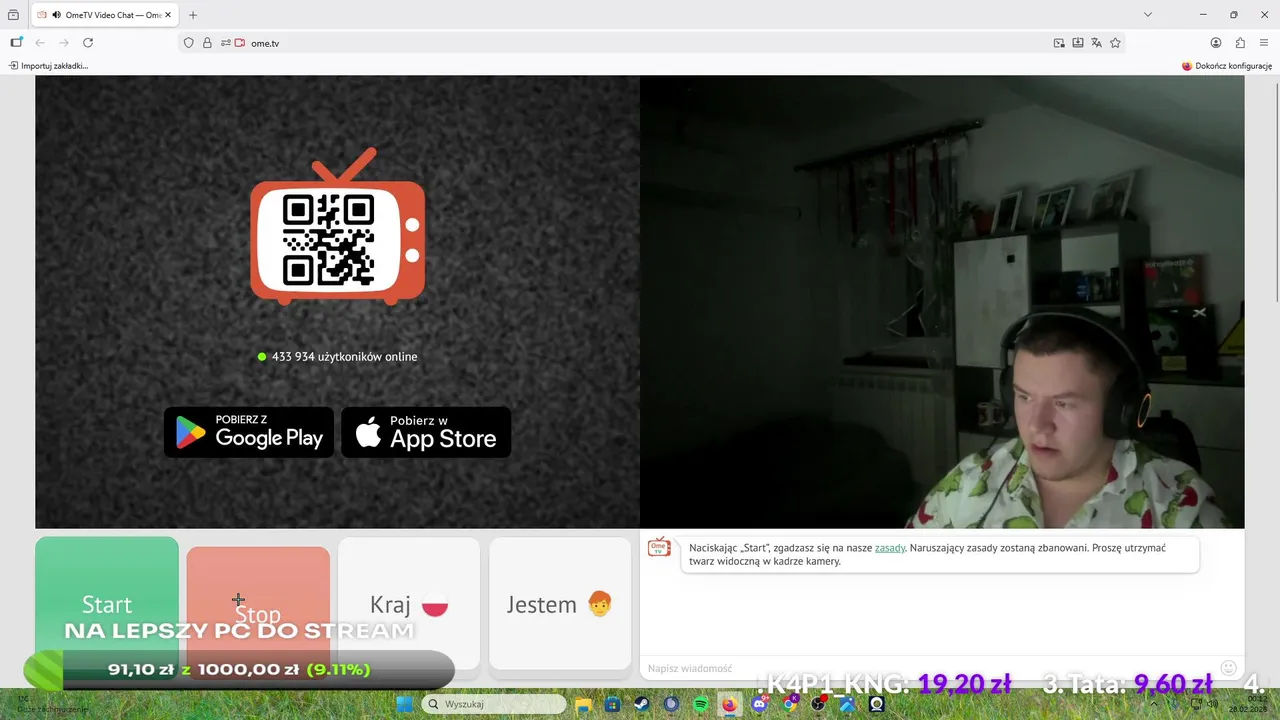The image size is (1280, 720).
Task: Click the Wyszukaj taskbar search box
Action: point(494,704)
